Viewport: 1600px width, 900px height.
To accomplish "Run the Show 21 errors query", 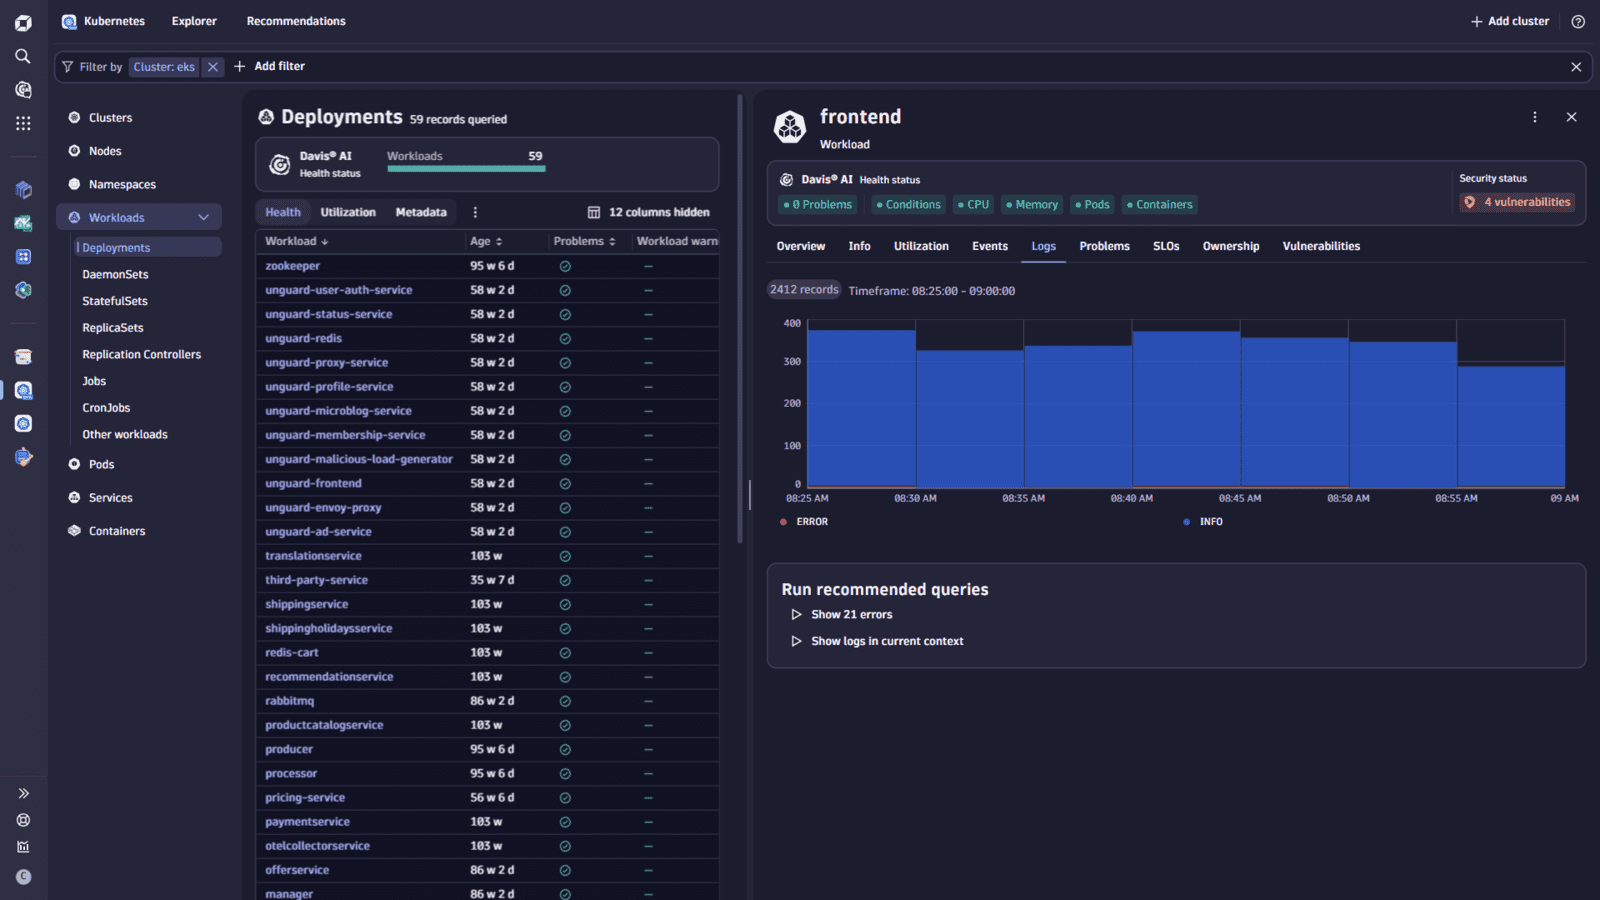I will point(851,614).
